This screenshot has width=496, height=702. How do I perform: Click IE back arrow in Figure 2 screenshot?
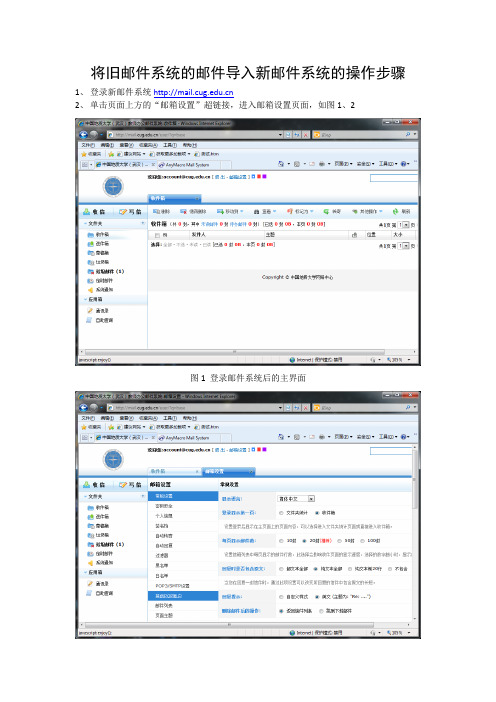[83, 407]
